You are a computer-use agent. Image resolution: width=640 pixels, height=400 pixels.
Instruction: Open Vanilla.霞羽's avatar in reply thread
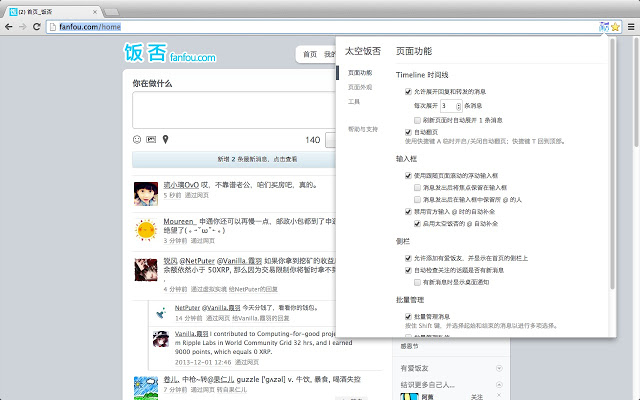tap(161, 339)
